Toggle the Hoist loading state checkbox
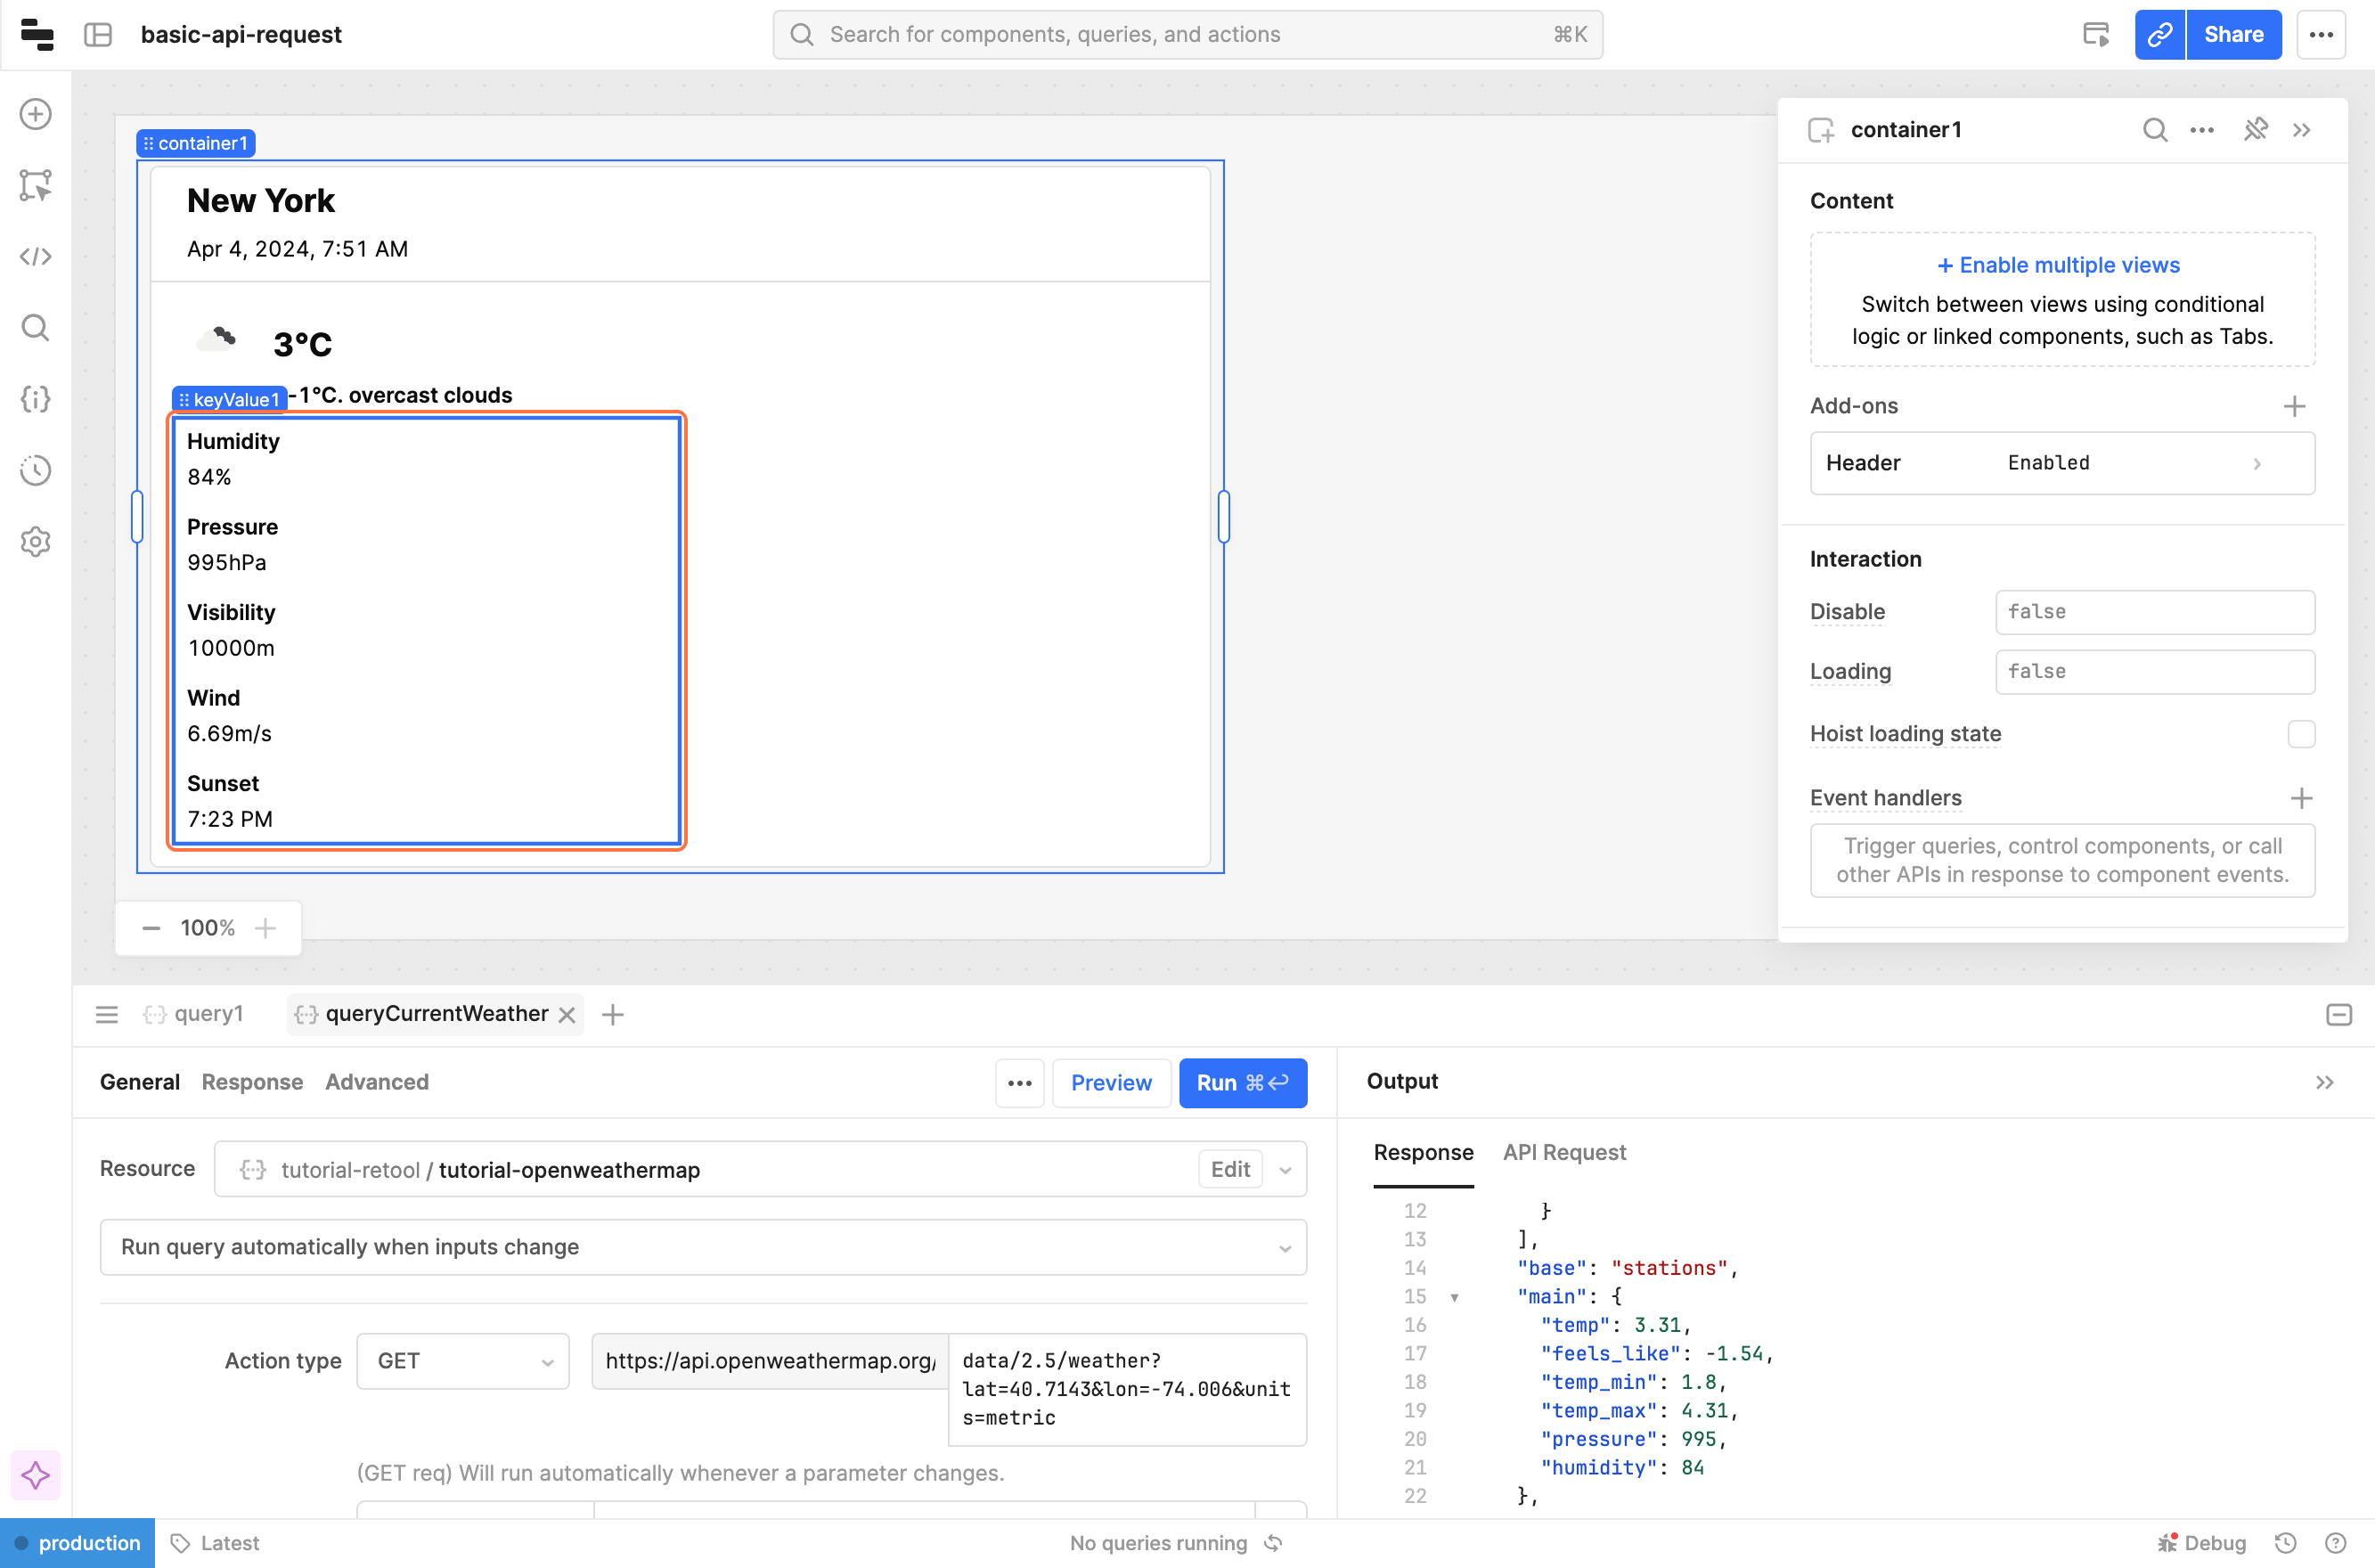2375x1568 pixels. (x=2301, y=734)
